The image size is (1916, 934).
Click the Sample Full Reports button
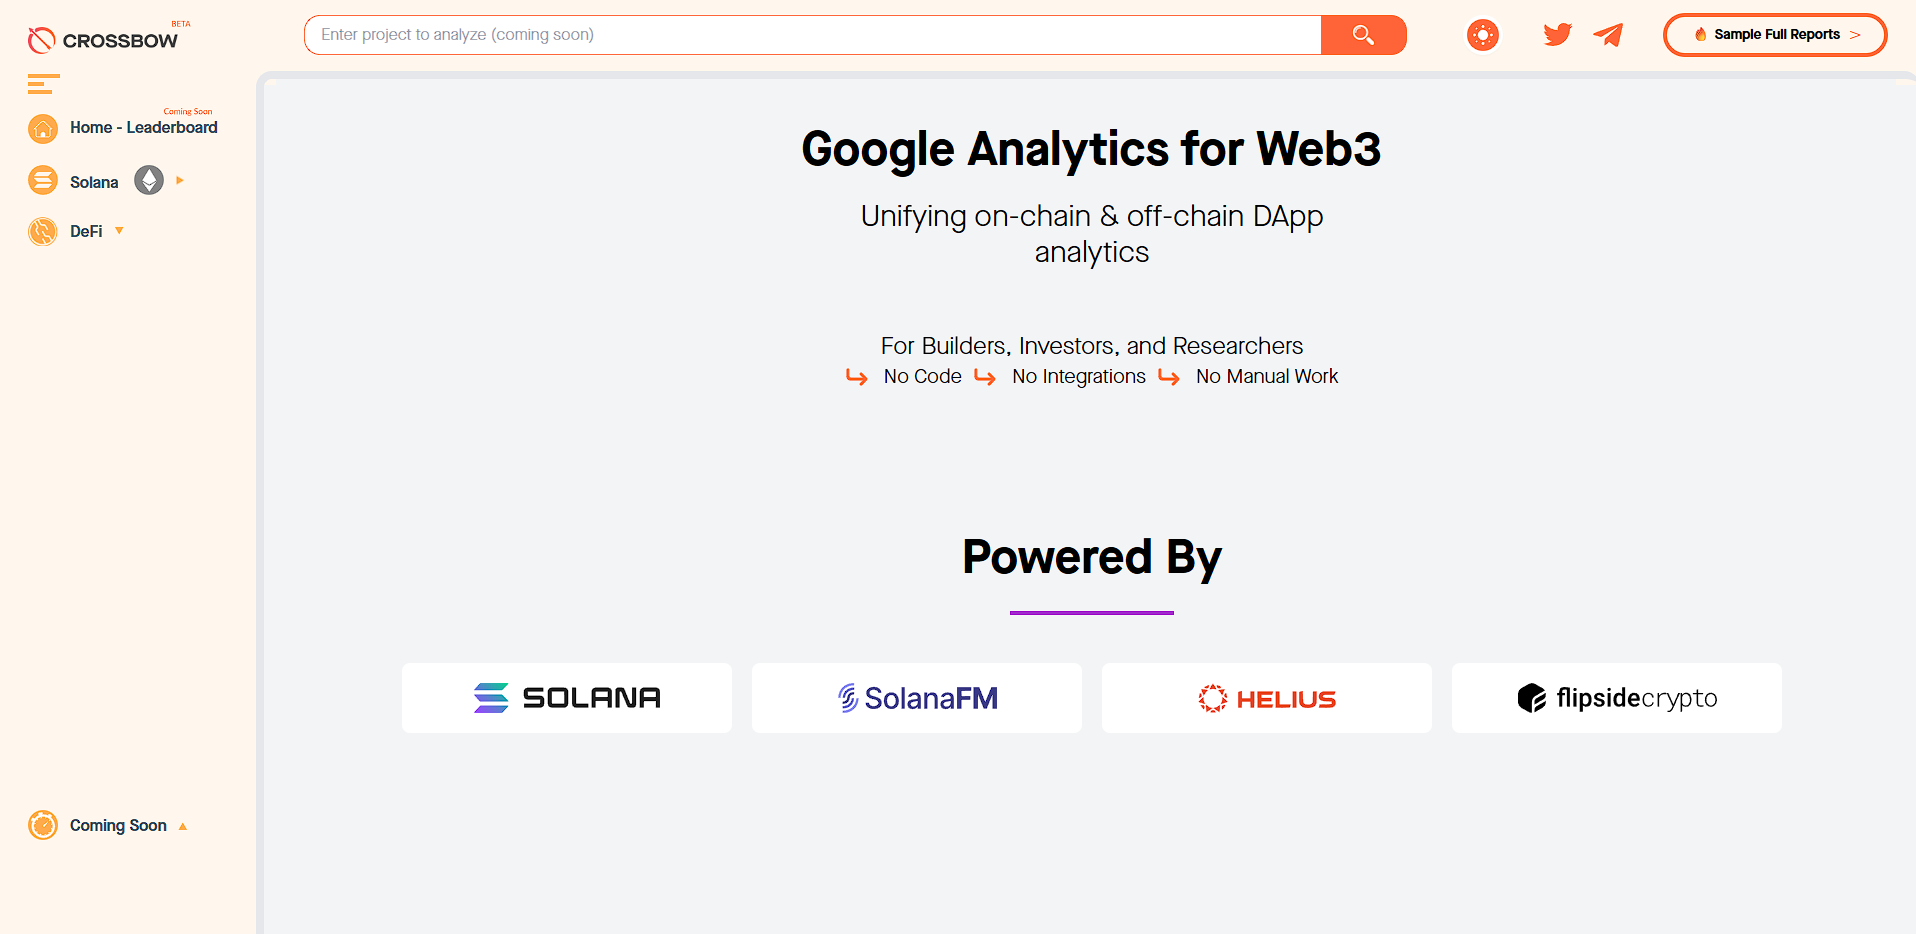[1775, 34]
